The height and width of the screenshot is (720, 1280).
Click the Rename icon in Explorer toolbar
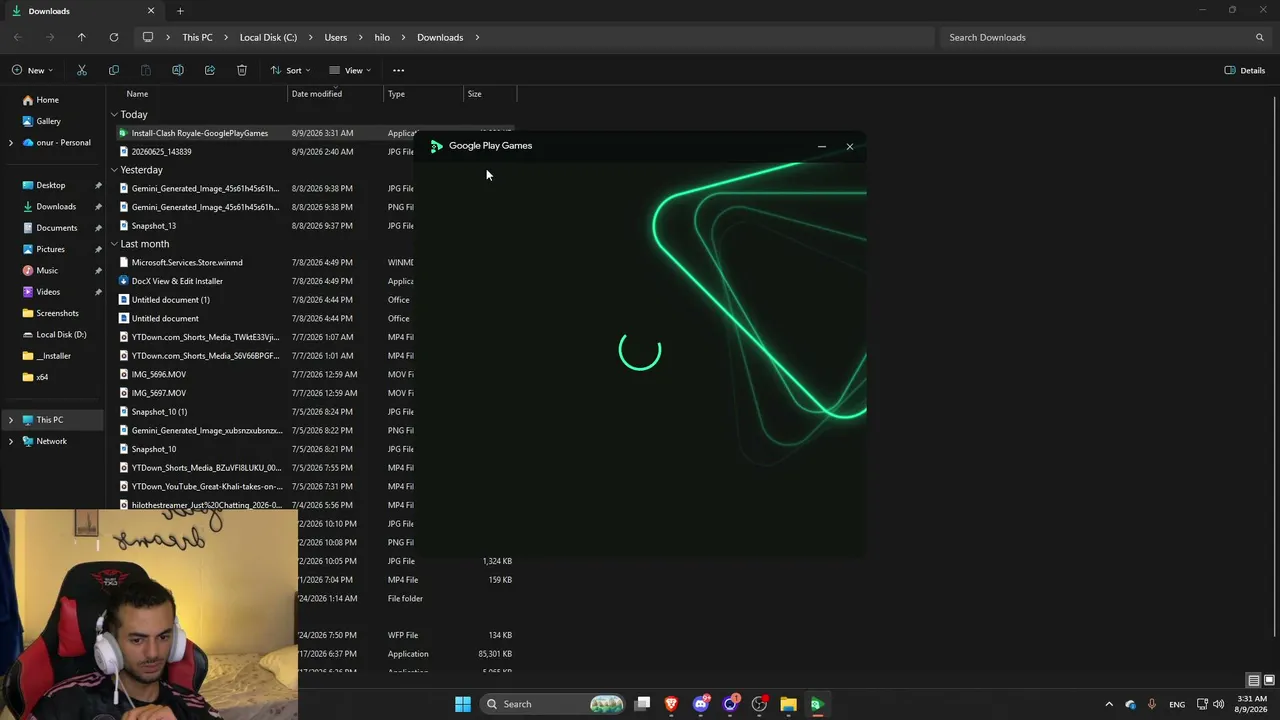(x=178, y=70)
